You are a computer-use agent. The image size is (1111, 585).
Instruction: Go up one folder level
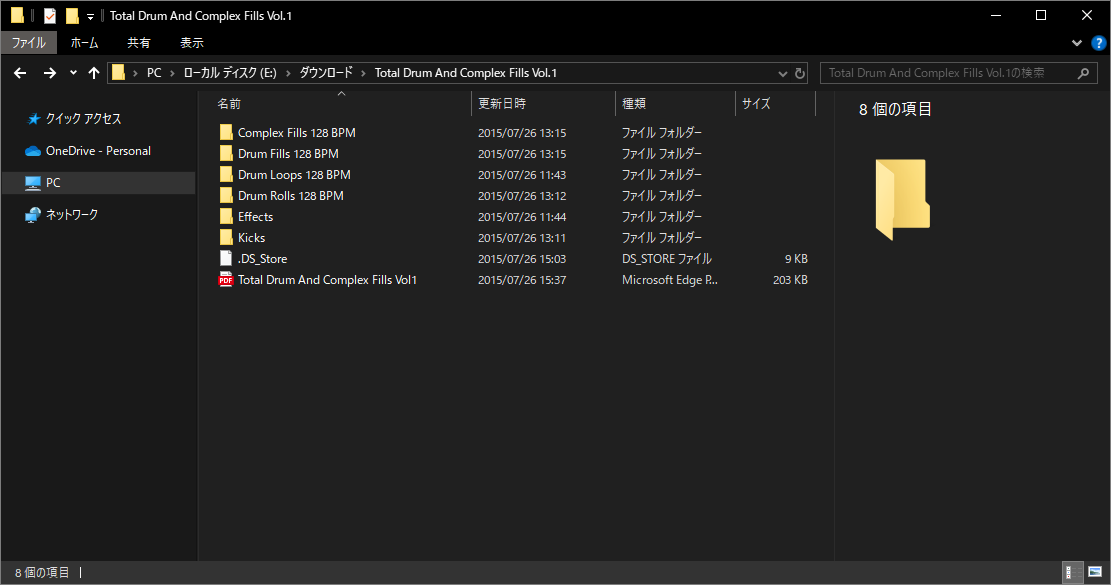pos(94,73)
